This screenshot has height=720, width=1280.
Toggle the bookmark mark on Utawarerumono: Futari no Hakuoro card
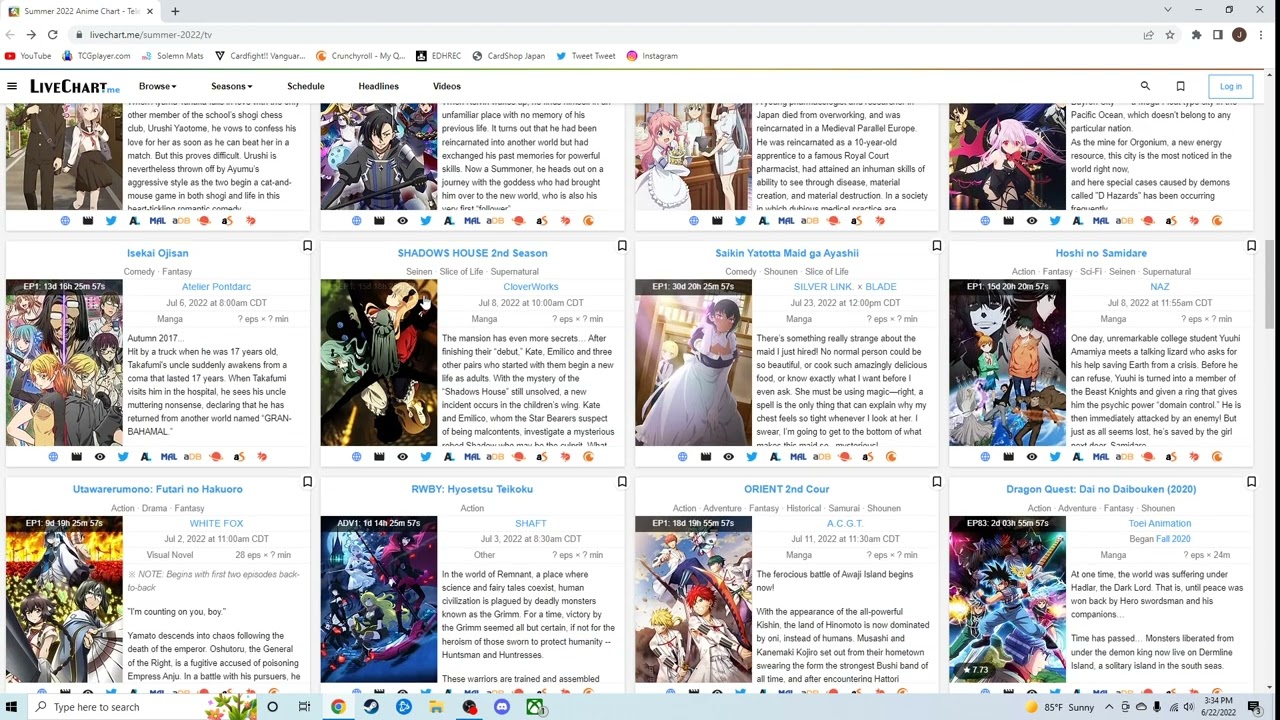pos(307,482)
